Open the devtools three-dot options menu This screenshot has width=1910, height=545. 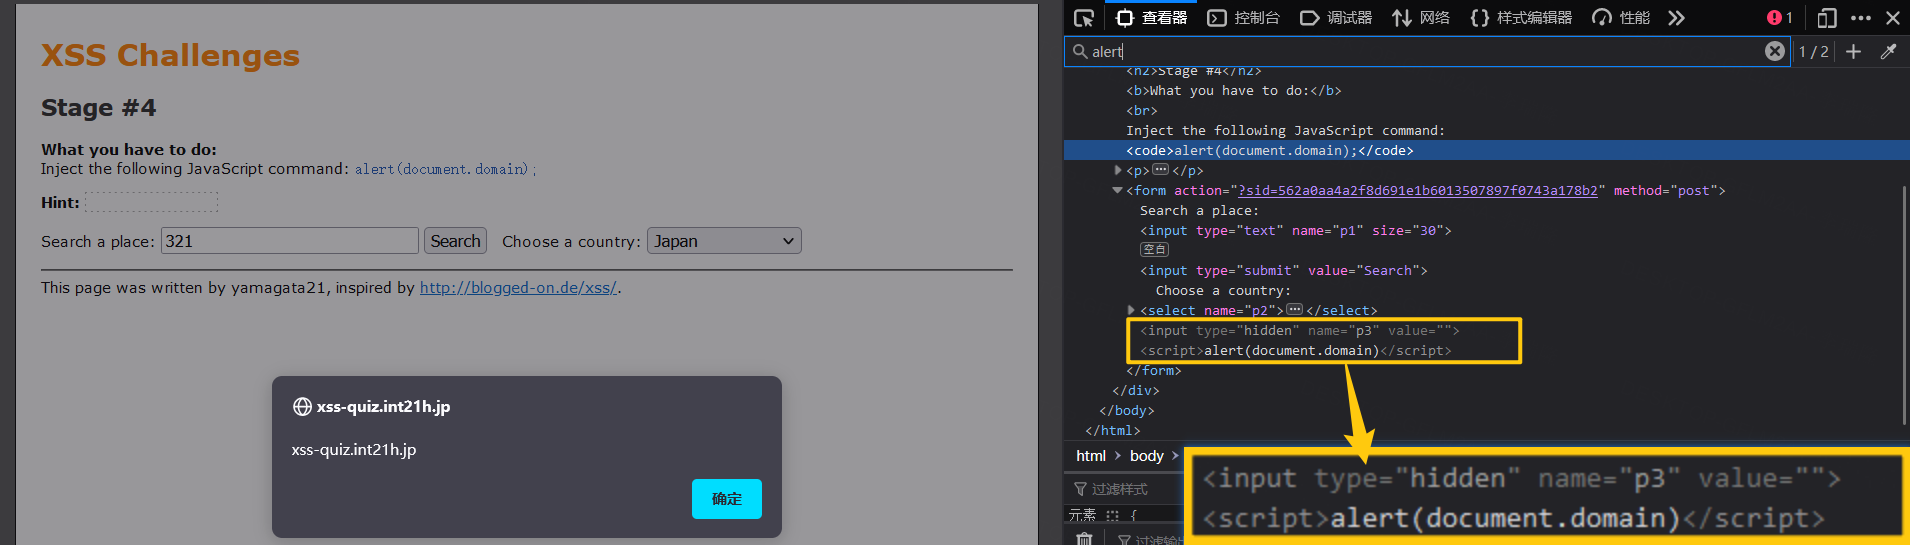(x=1860, y=18)
